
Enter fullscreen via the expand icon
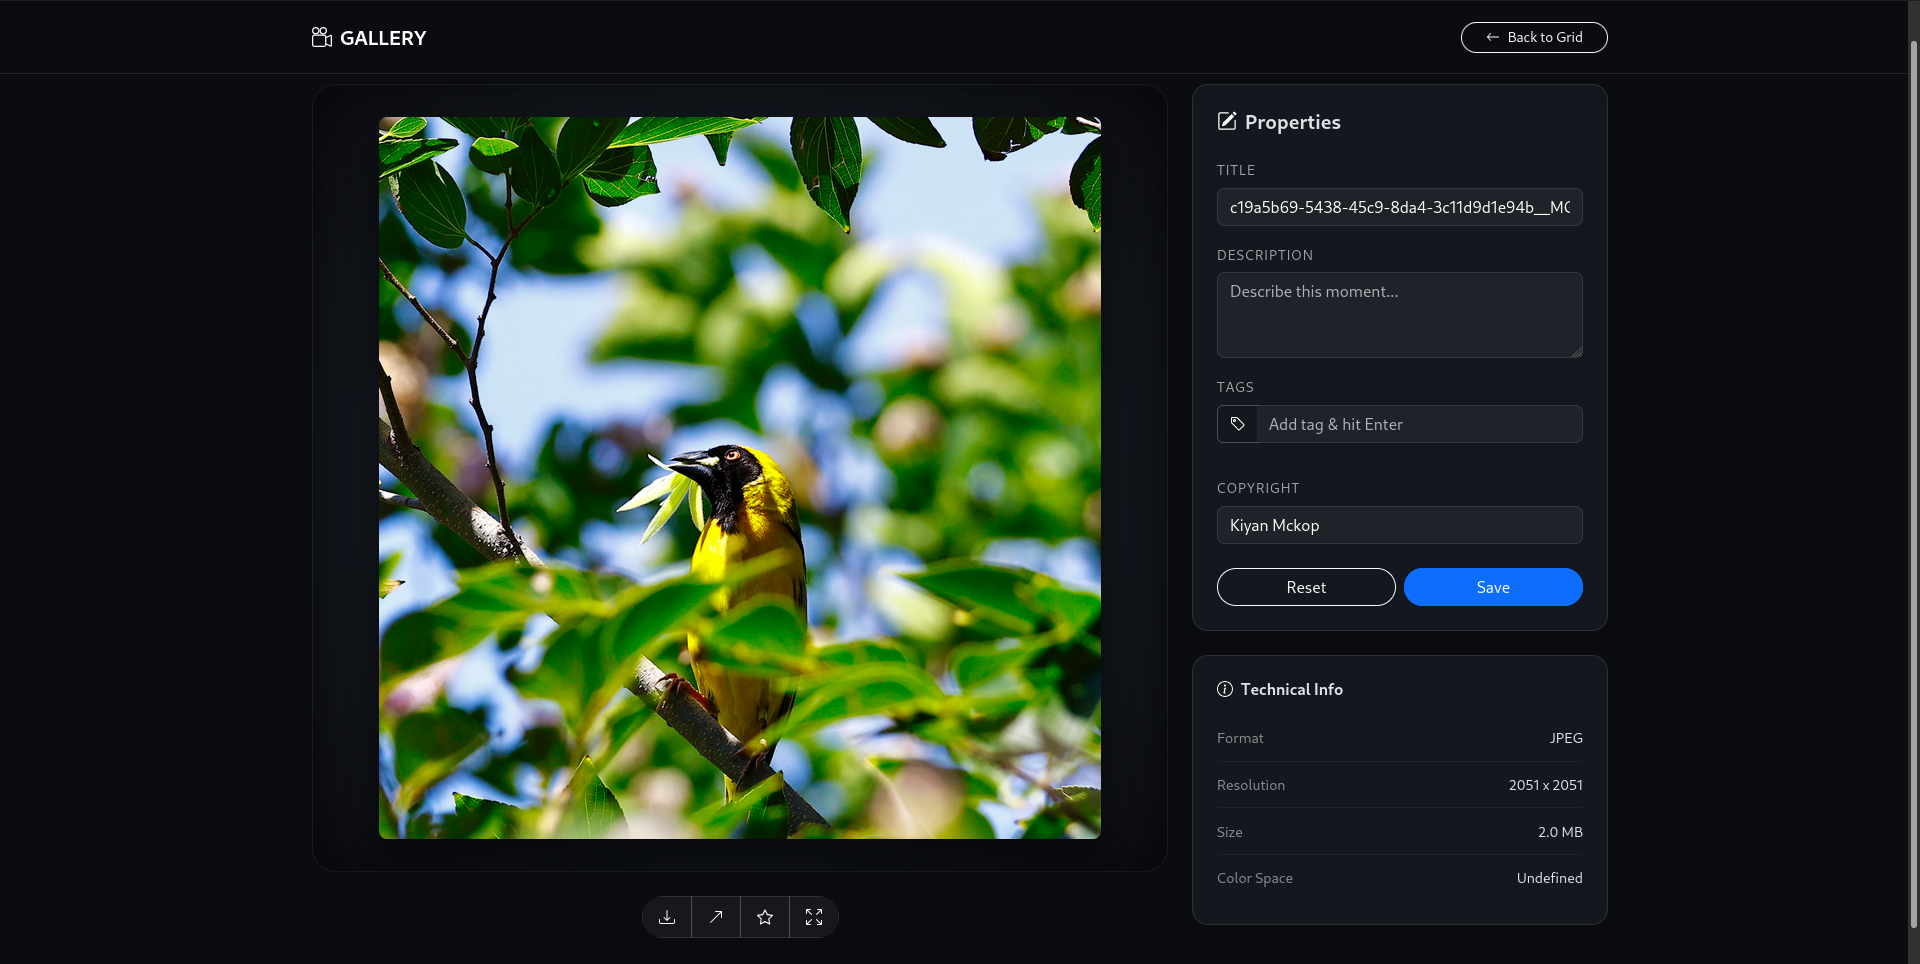pos(813,917)
